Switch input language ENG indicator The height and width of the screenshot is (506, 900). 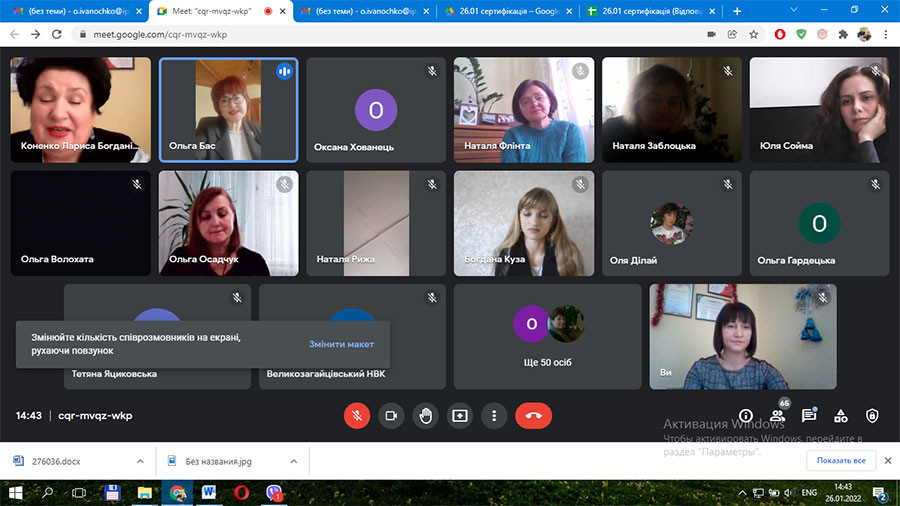pyautogui.click(x=809, y=493)
